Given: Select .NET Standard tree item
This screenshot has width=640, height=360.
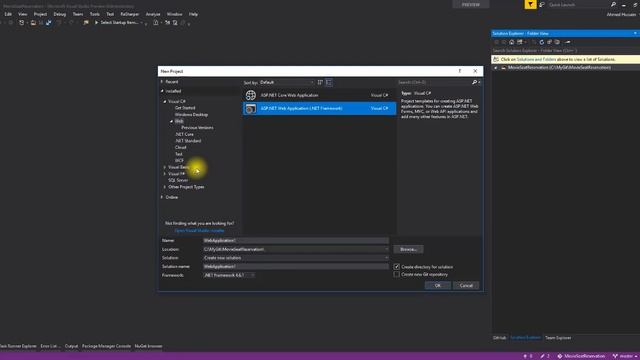Looking at the screenshot, I should (188, 141).
